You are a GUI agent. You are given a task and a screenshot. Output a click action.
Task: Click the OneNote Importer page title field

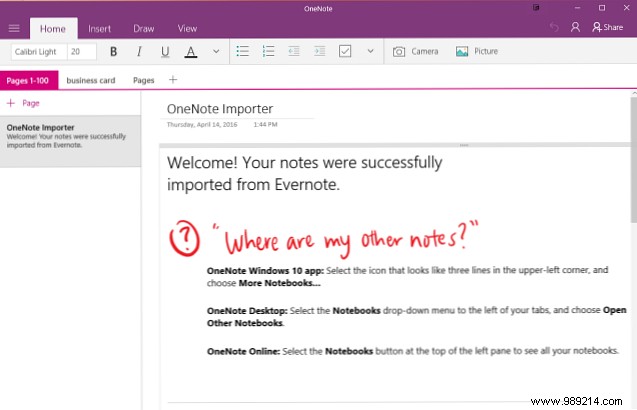pyautogui.click(x=220, y=109)
